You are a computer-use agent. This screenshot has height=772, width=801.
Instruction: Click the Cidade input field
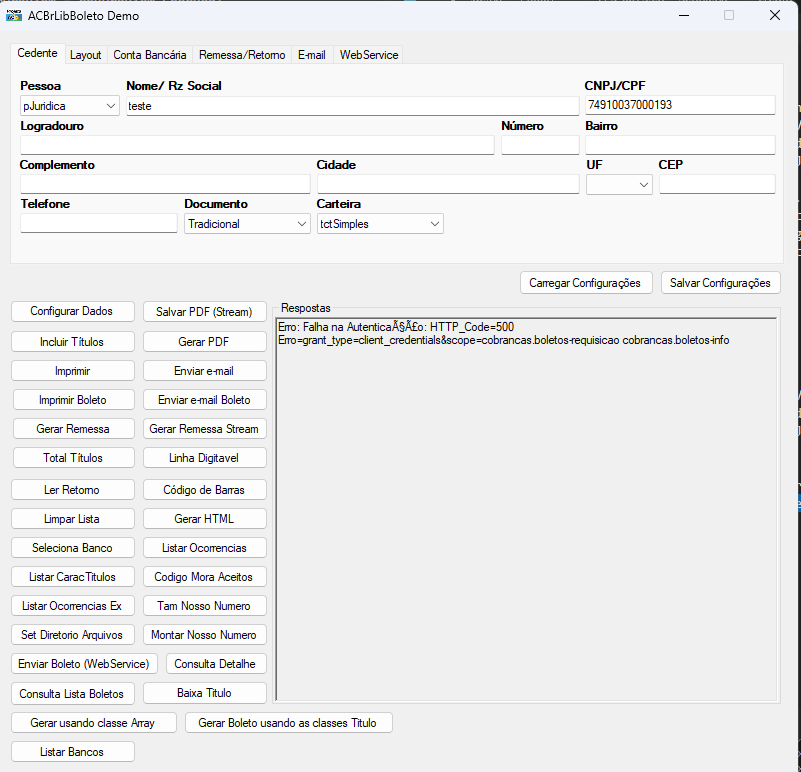point(448,184)
